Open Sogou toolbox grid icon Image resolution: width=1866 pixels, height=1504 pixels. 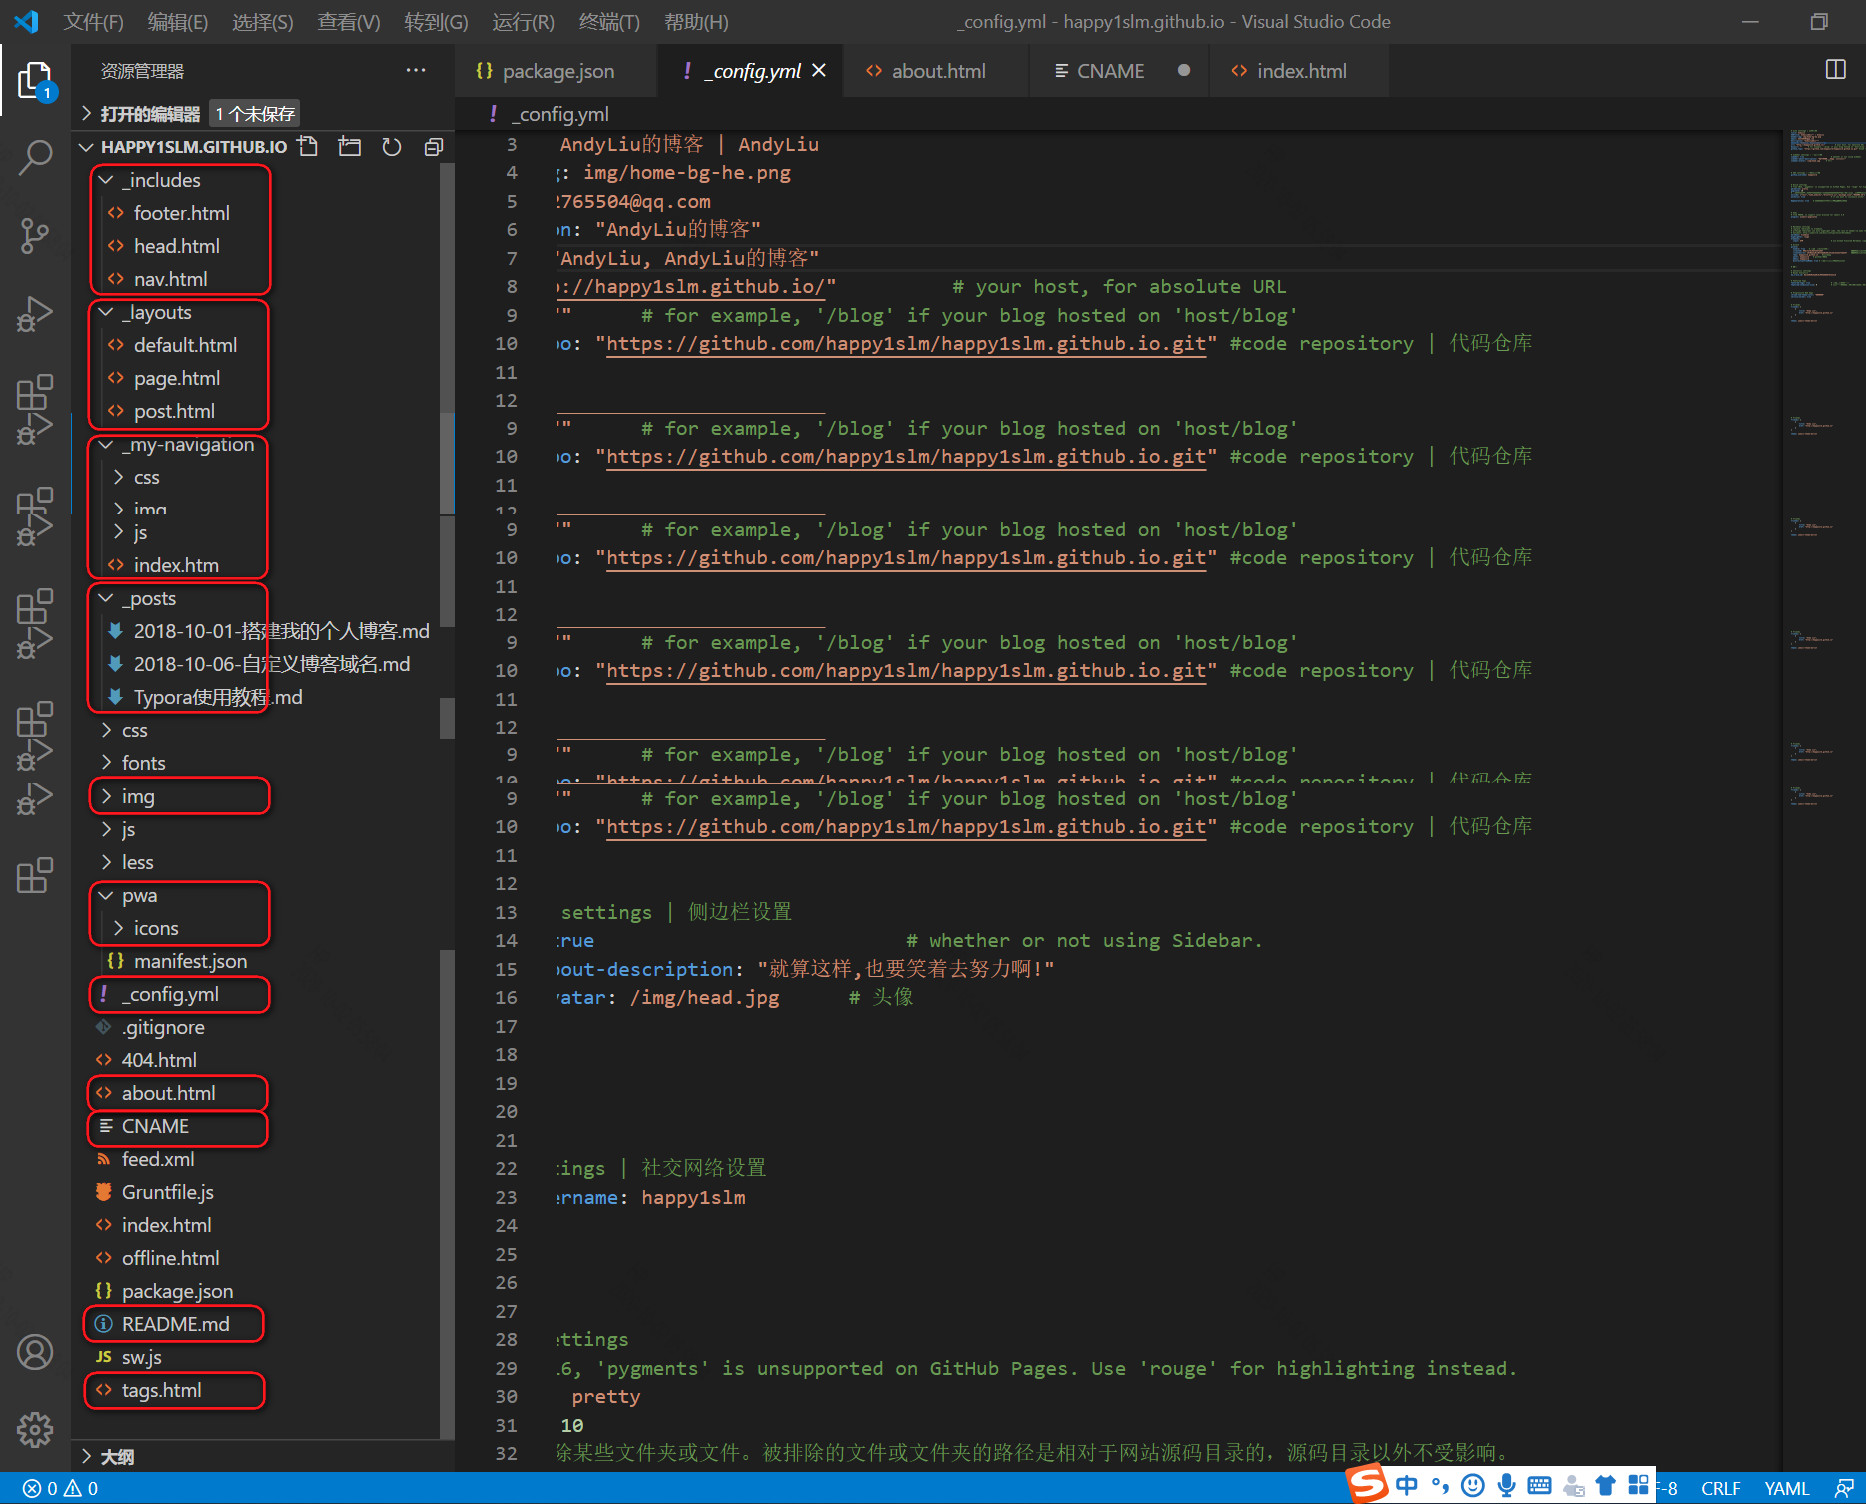(1638, 1486)
